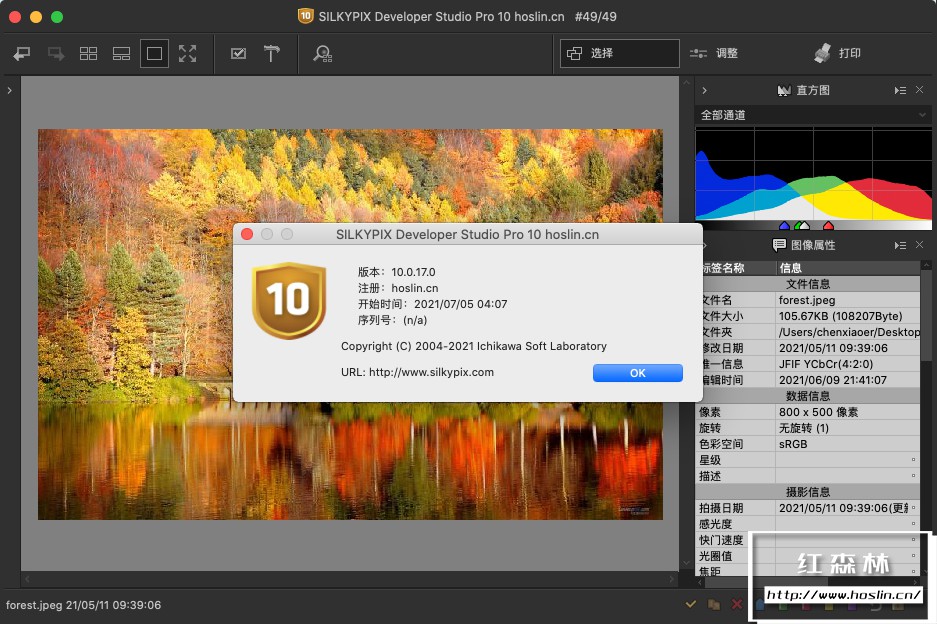Click the magnifier search thumbnails icon
This screenshot has height=624, width=937.
click(x=322, y=54)
